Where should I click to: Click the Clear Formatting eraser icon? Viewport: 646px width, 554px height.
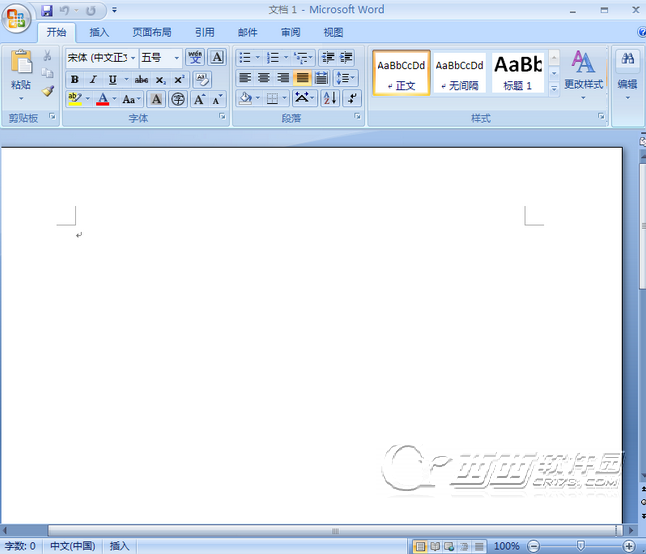[x=202, y=79]
